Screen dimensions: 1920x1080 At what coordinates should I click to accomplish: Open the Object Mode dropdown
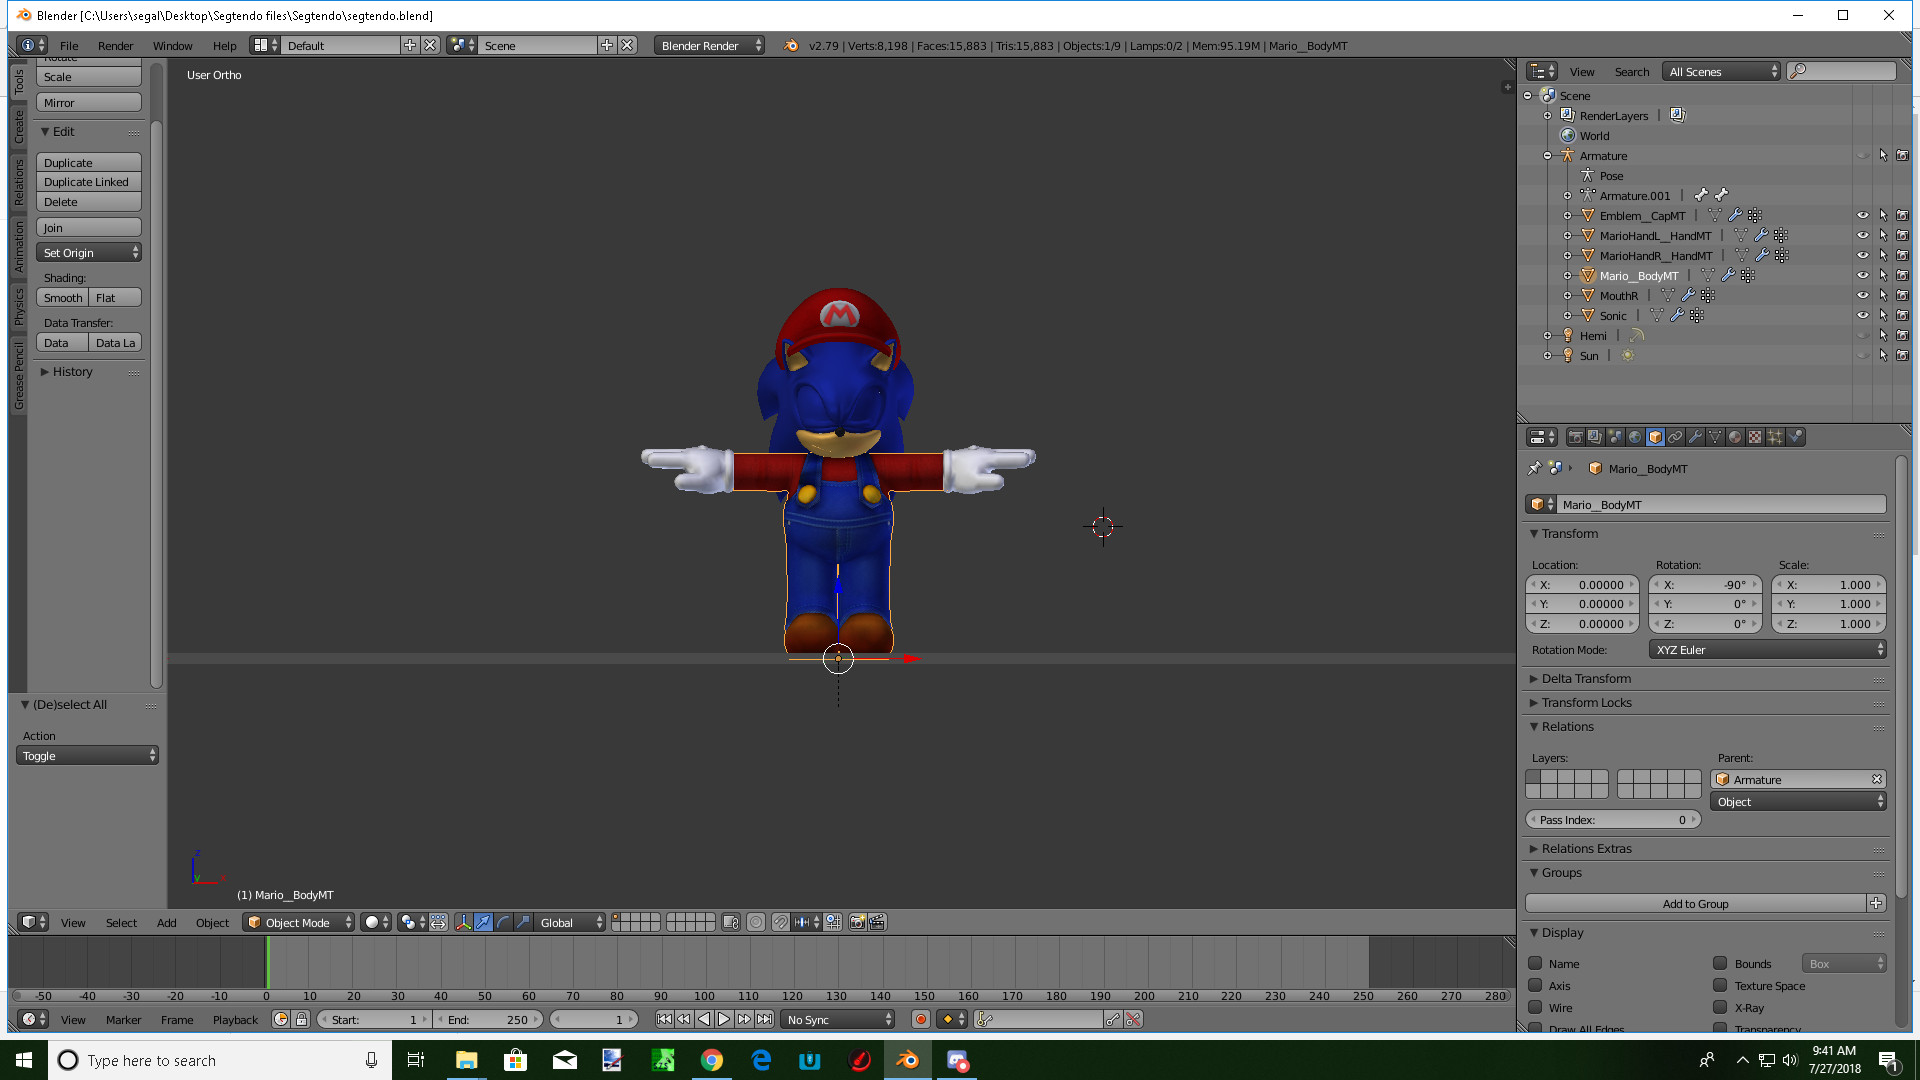(297, 922)
